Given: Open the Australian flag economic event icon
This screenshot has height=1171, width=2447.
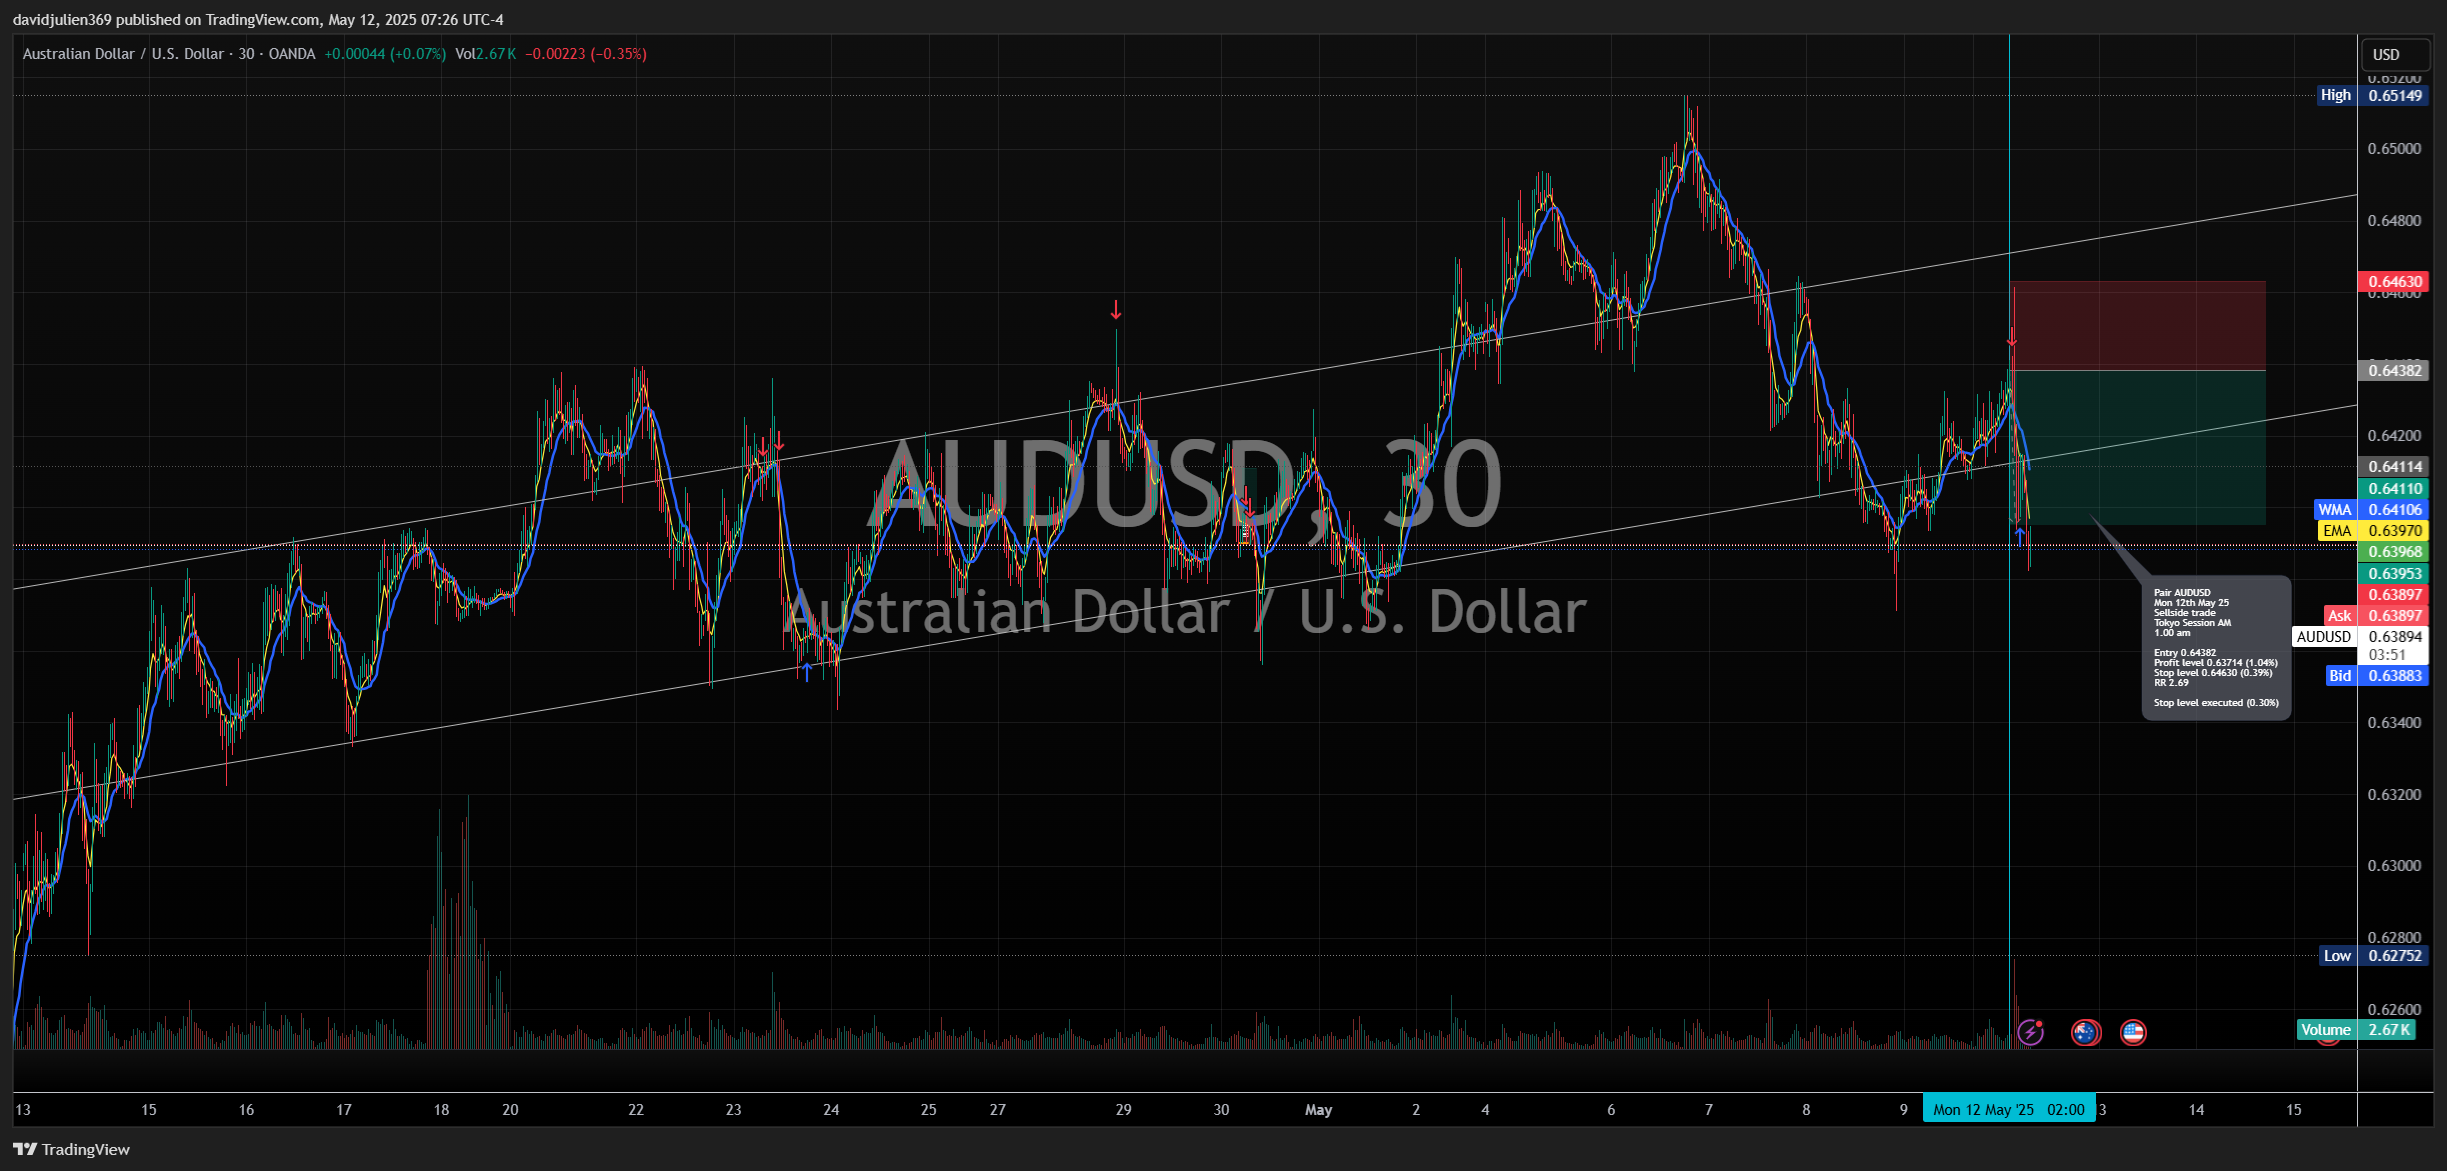Looking at the screenshot, I should [x=2085, y=1032].
